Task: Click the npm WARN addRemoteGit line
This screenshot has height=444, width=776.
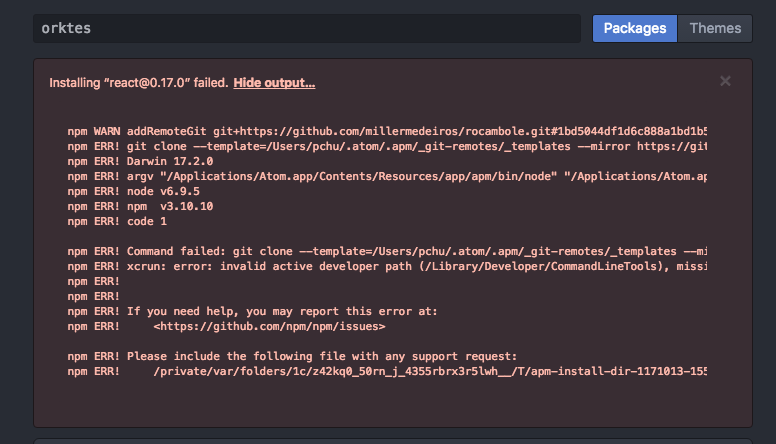Action: pyautogui.click(x=387, y=131)
